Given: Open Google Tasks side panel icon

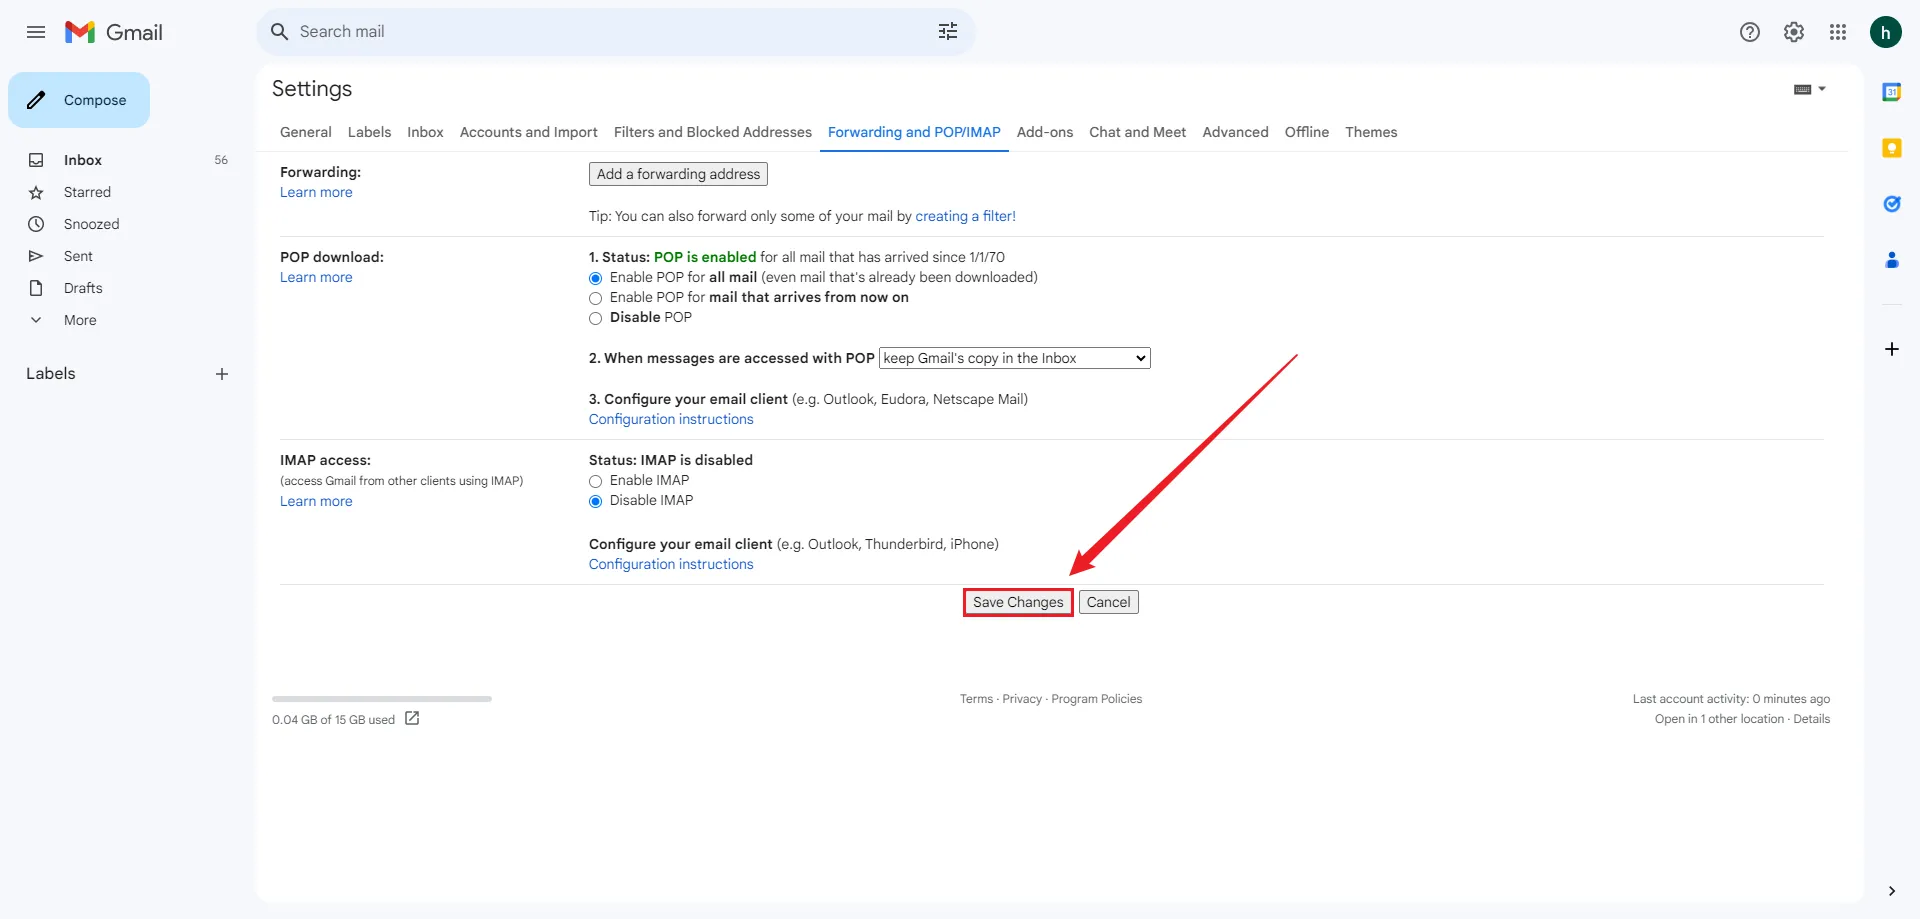Looking at the screenshot, I should (1891, 204).
